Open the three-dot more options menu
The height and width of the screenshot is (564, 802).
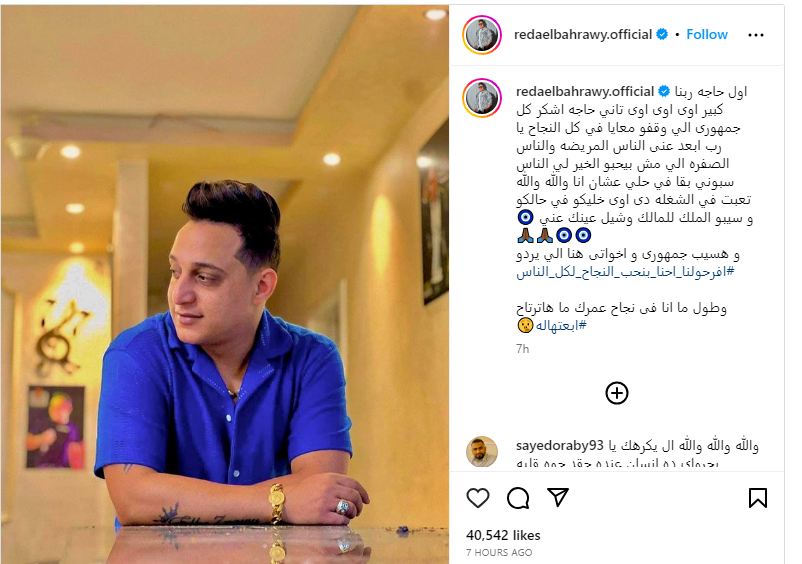pyautogui.click(x=755, y=35)
